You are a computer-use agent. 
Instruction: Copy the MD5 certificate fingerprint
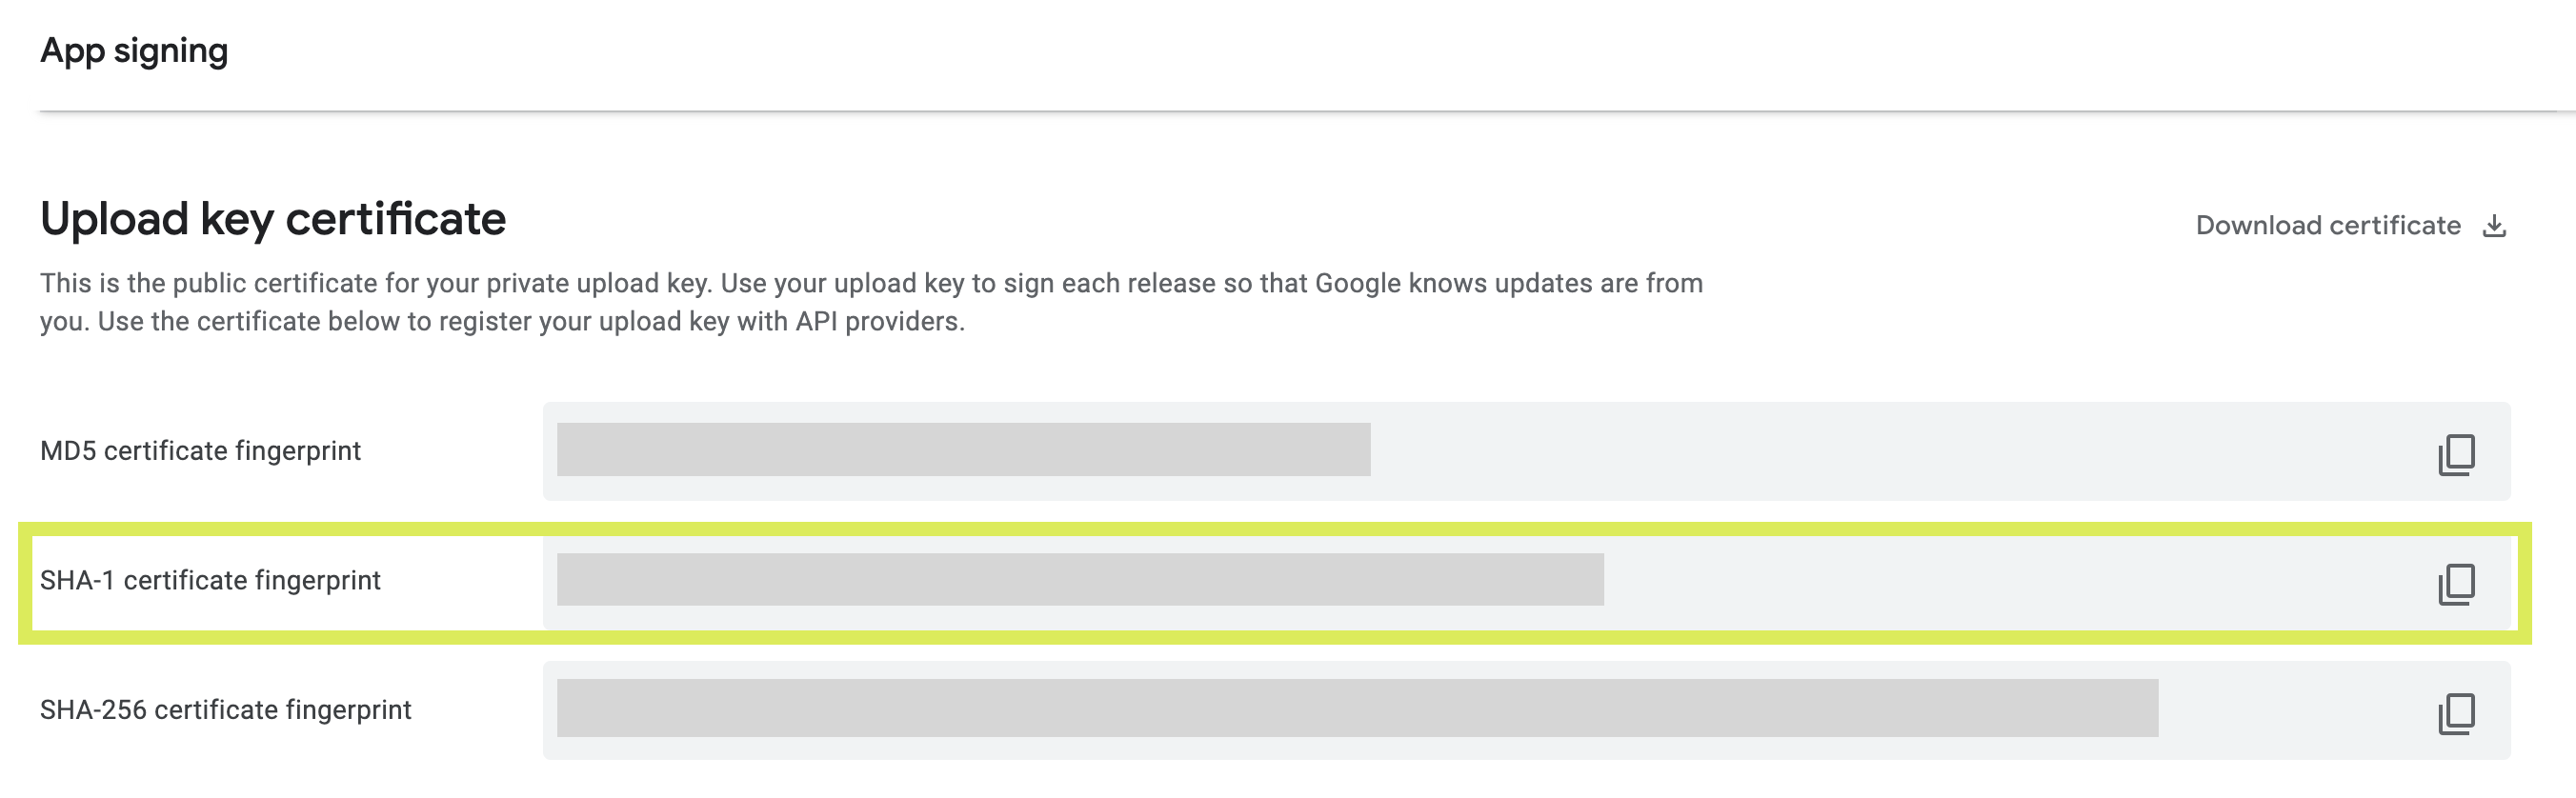click(x=2456, y=454)
